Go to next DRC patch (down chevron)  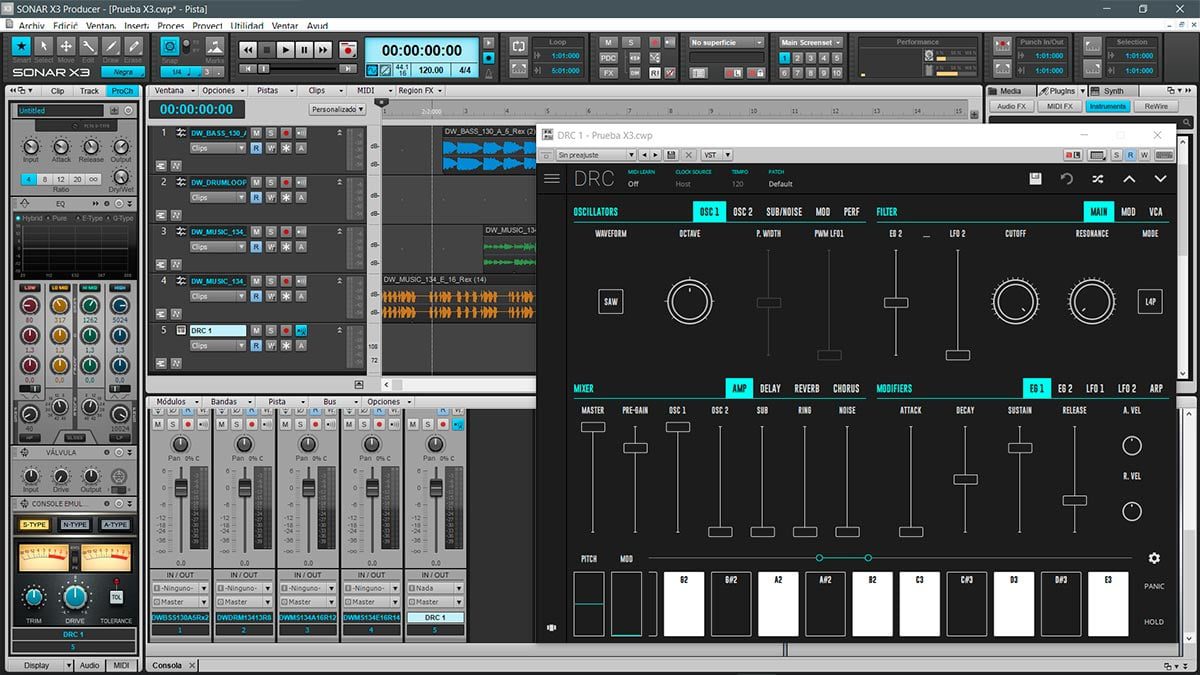1160,179
